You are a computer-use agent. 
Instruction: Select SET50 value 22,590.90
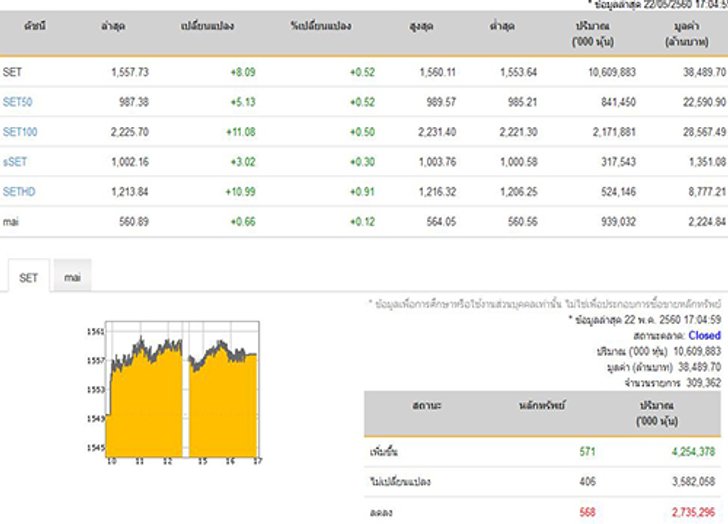704,102
